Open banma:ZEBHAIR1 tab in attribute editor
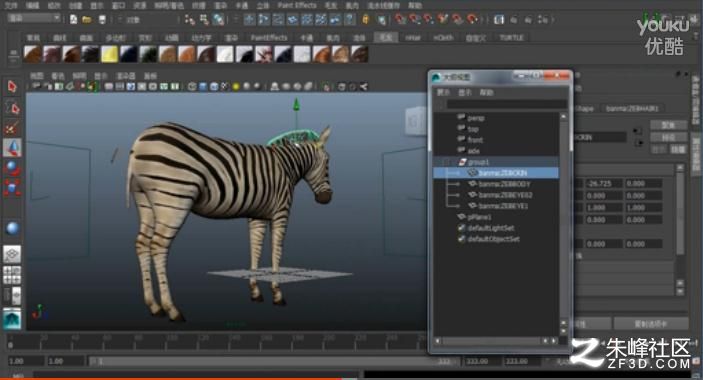Screen dimensions: 703x380 pyautogui.click(x=632, y=108)
